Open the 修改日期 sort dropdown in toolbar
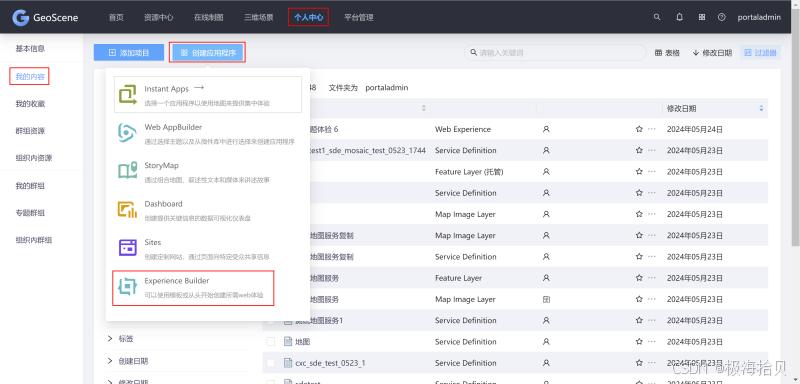 click(712, 53)
